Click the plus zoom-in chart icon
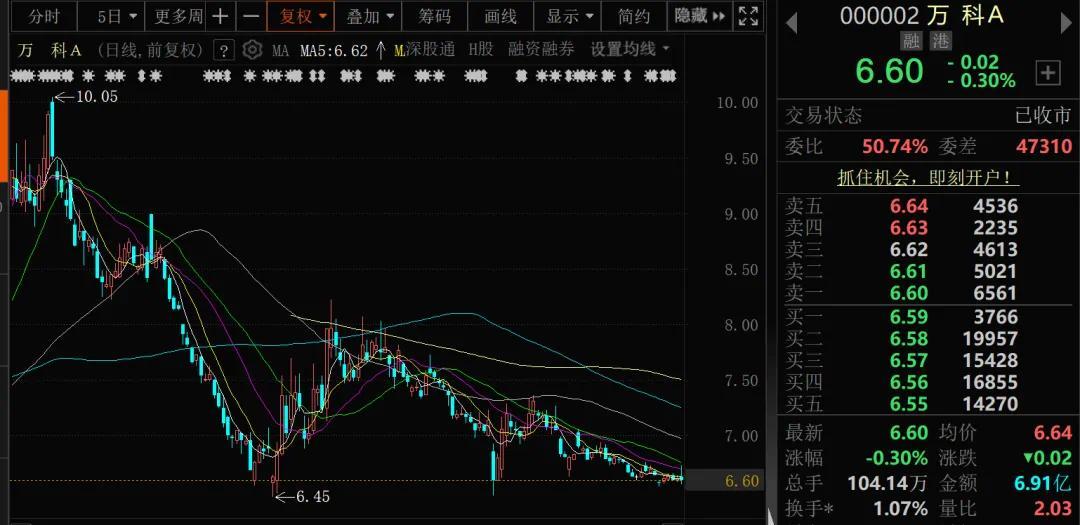The image size is (1080, 525). click(220, 17)
